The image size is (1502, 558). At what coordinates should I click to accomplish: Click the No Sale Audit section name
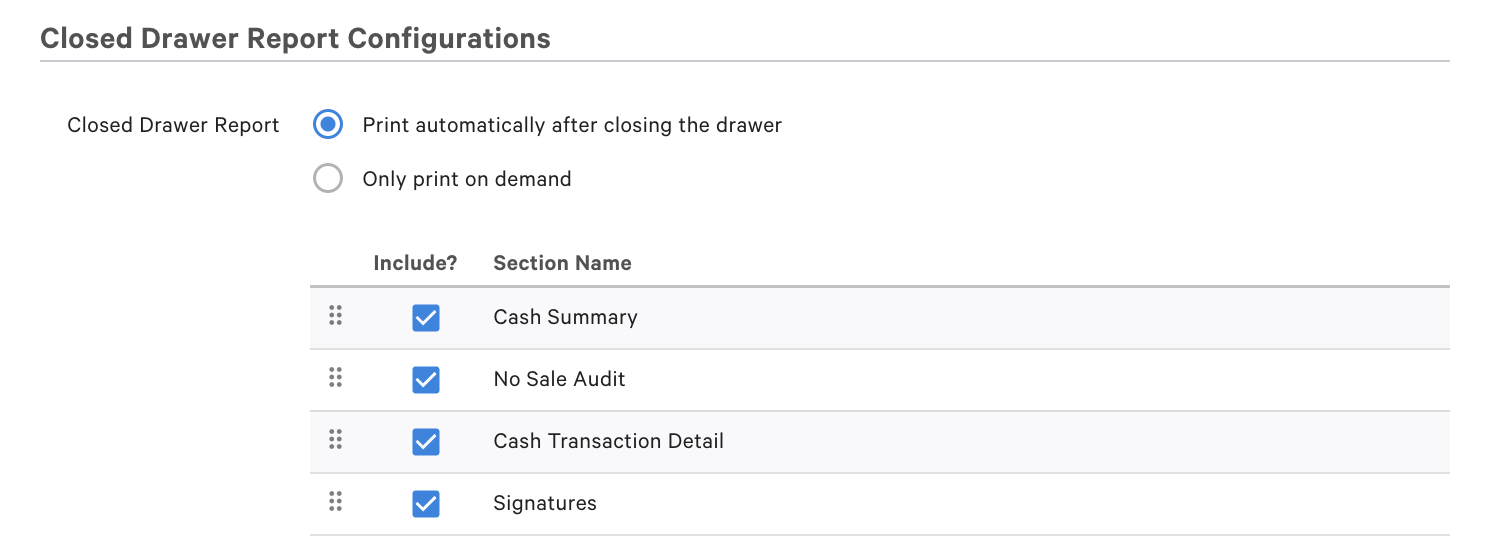tap(559, 379)
